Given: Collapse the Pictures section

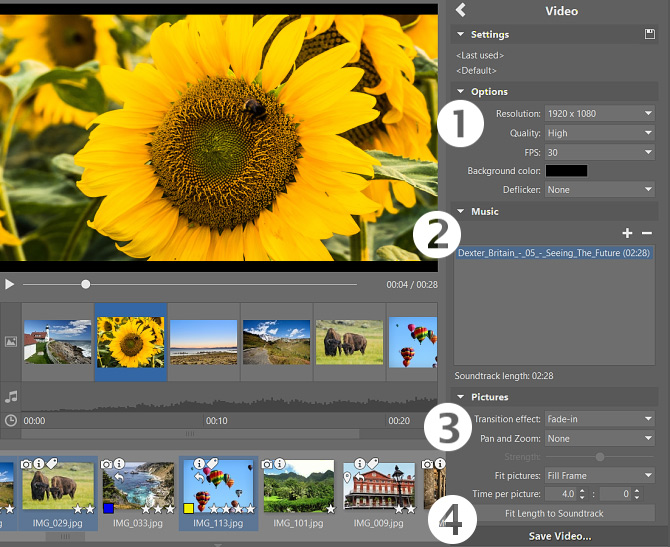Looking at the screenshot, I should pyautogui.click(x=461, y=397).
